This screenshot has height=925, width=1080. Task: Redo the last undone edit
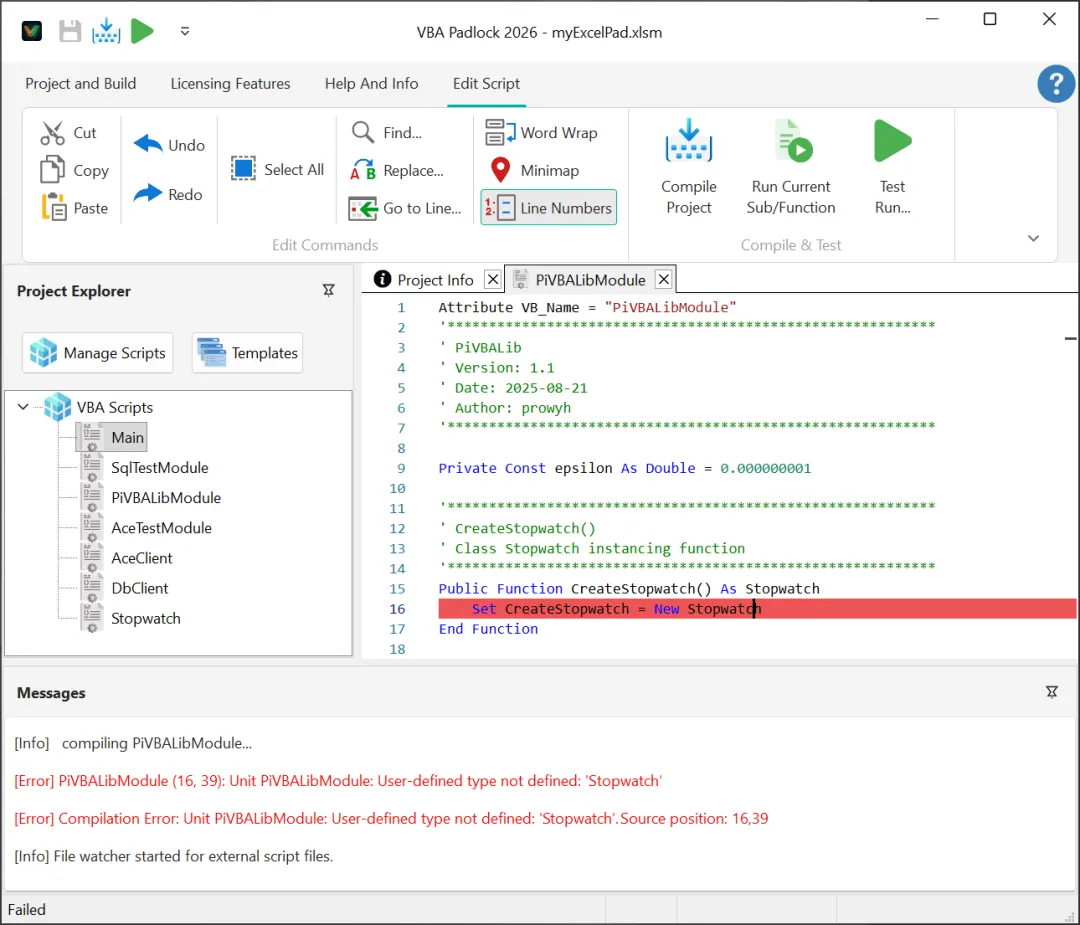167,194
